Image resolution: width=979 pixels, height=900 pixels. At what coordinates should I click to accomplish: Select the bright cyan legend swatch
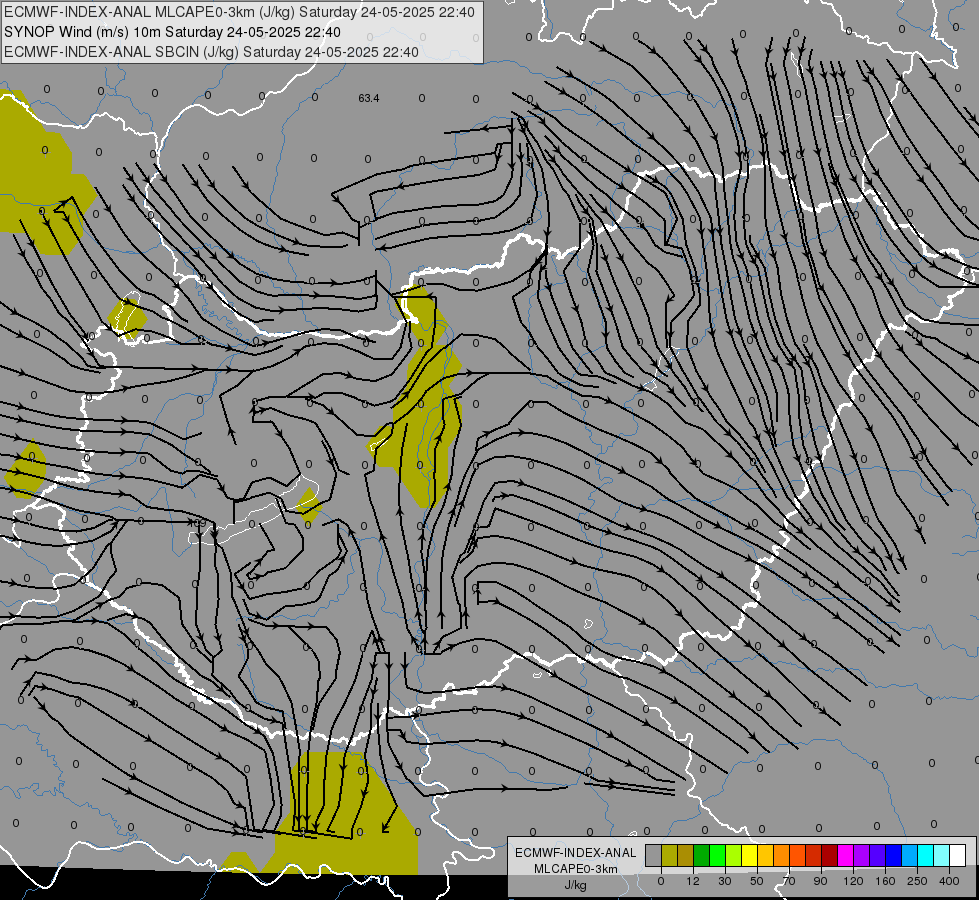point(926,856)
